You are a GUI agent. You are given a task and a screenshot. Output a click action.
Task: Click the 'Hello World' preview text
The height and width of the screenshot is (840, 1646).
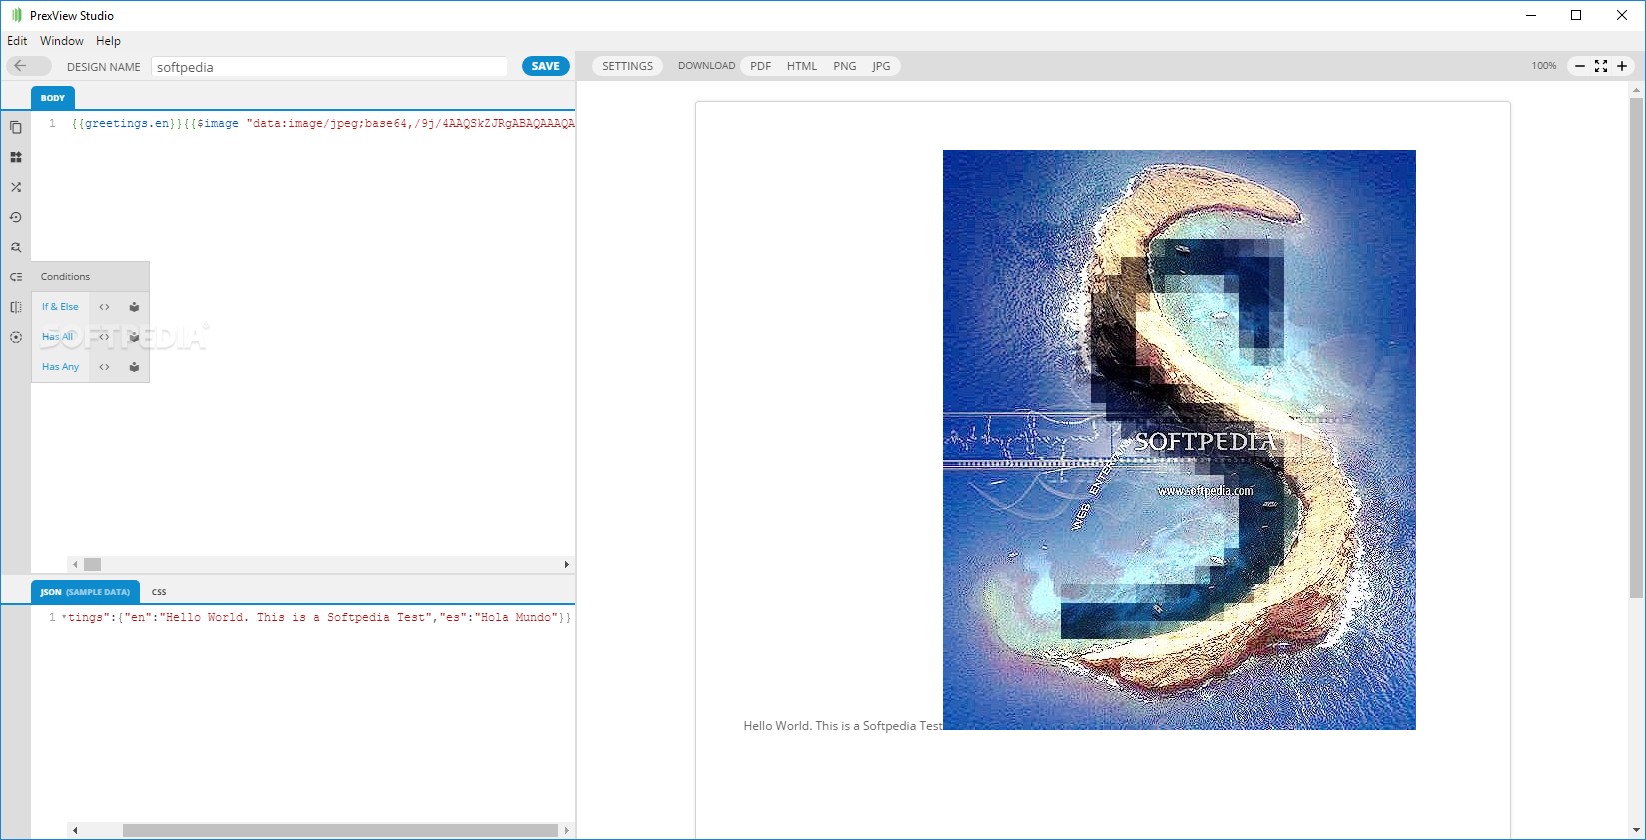[x=843, y=726]
